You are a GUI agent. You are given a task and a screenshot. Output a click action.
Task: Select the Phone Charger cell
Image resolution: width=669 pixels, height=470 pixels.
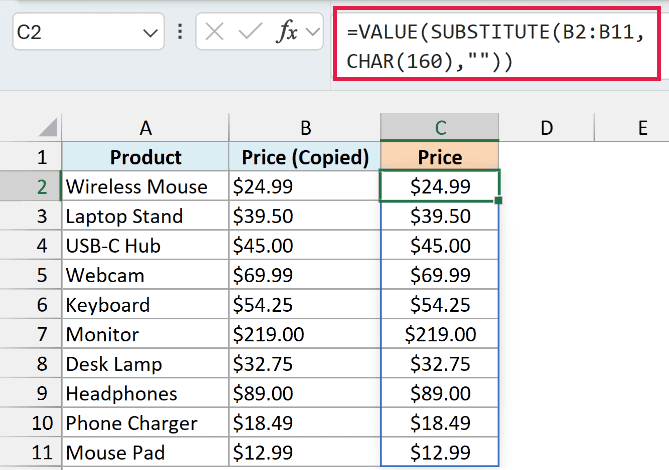(x=145, y=423)
